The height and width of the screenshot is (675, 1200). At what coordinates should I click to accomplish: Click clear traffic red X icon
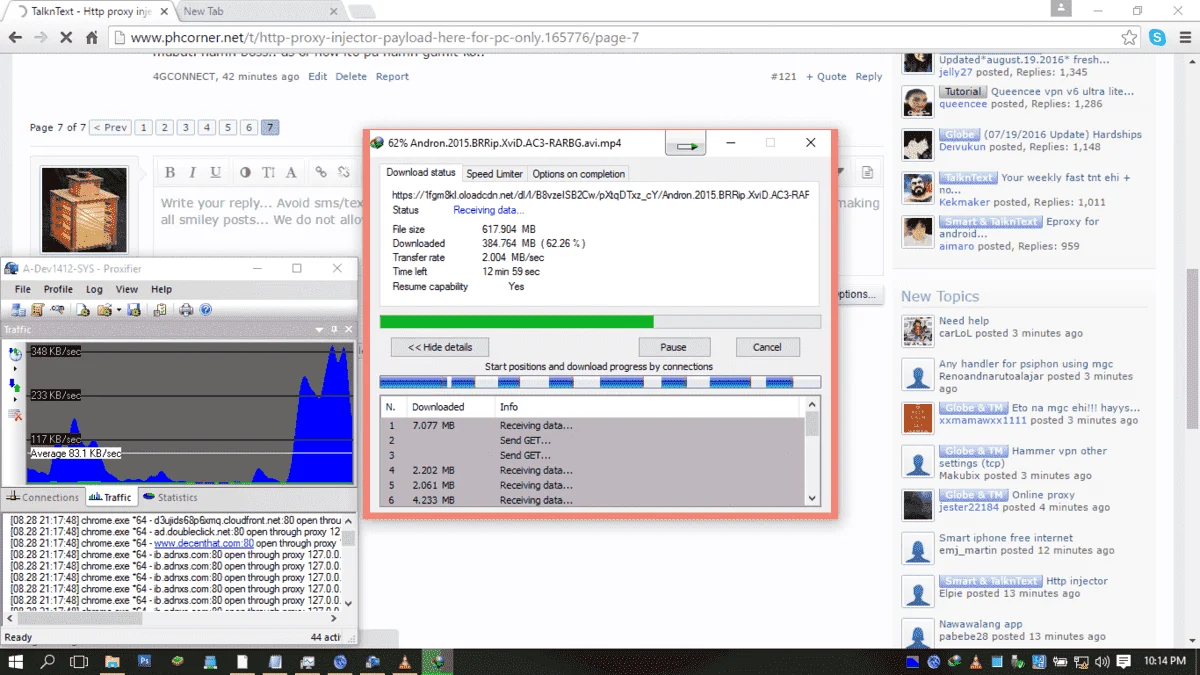(15, 414)
